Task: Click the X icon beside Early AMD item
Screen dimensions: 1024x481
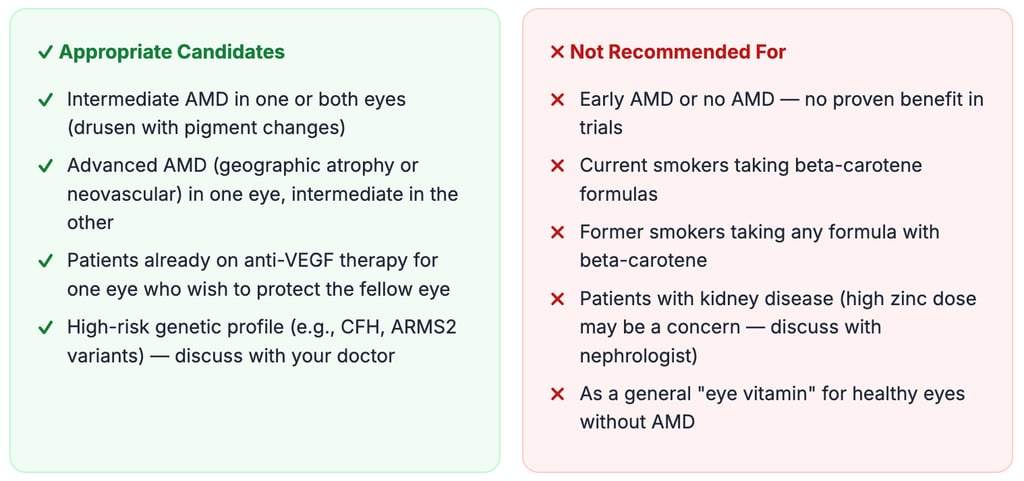Action: point(558,100)
